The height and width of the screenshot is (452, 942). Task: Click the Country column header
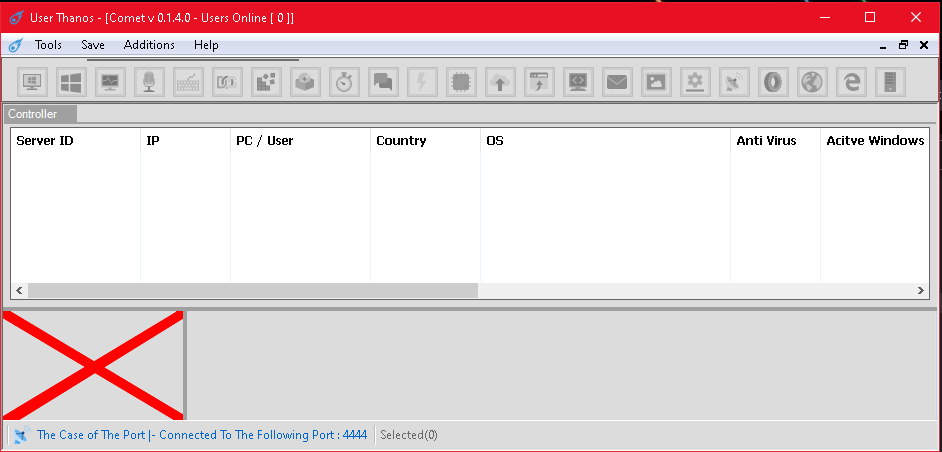pos(401,141)
